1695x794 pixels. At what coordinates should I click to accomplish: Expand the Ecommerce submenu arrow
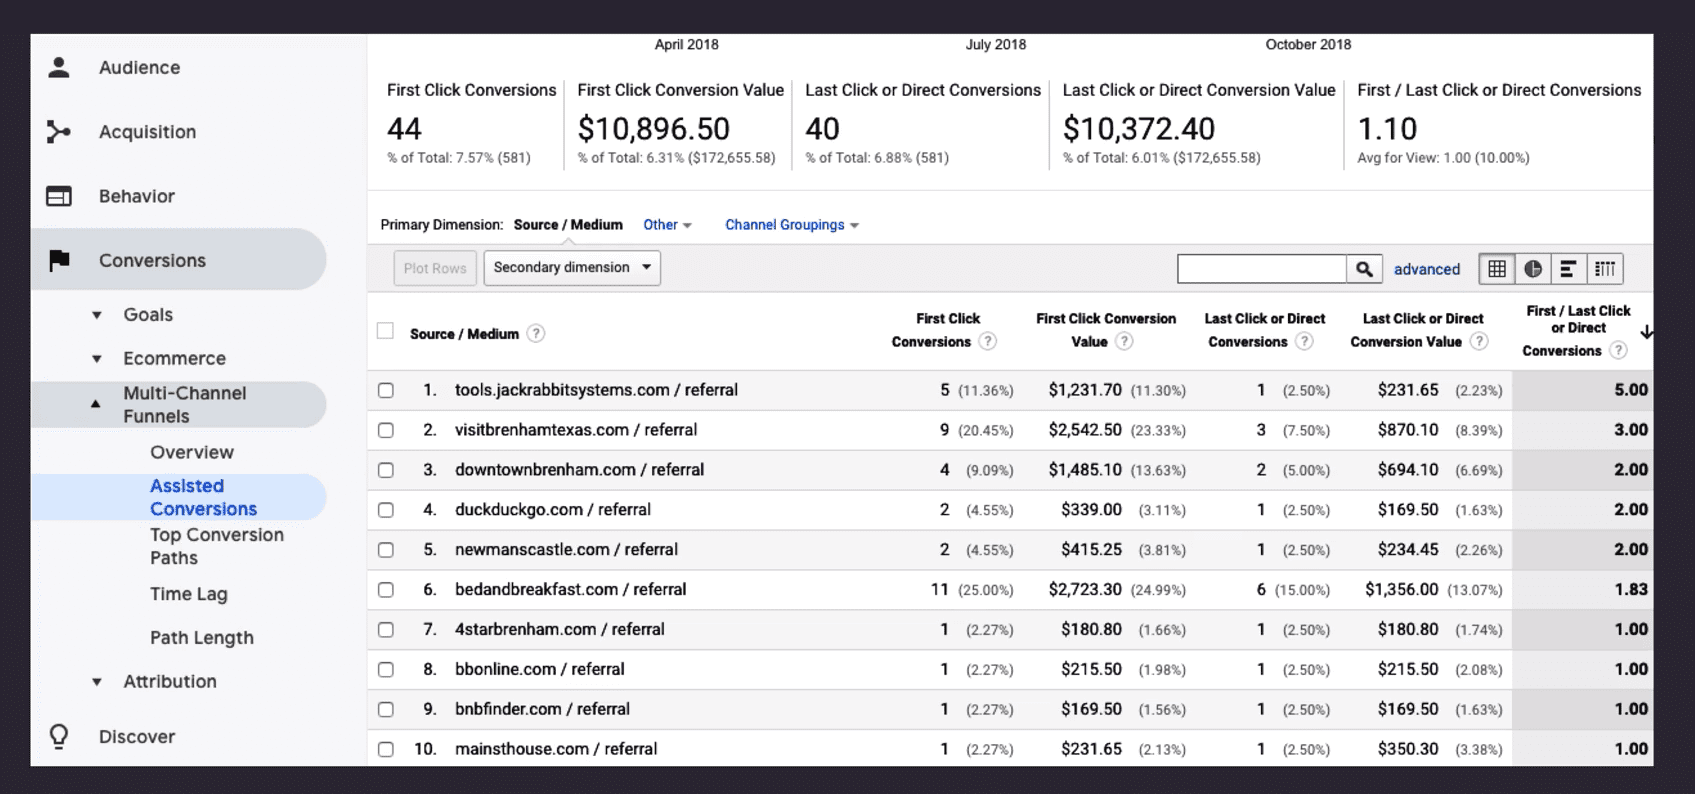click(x=97, y=359)
